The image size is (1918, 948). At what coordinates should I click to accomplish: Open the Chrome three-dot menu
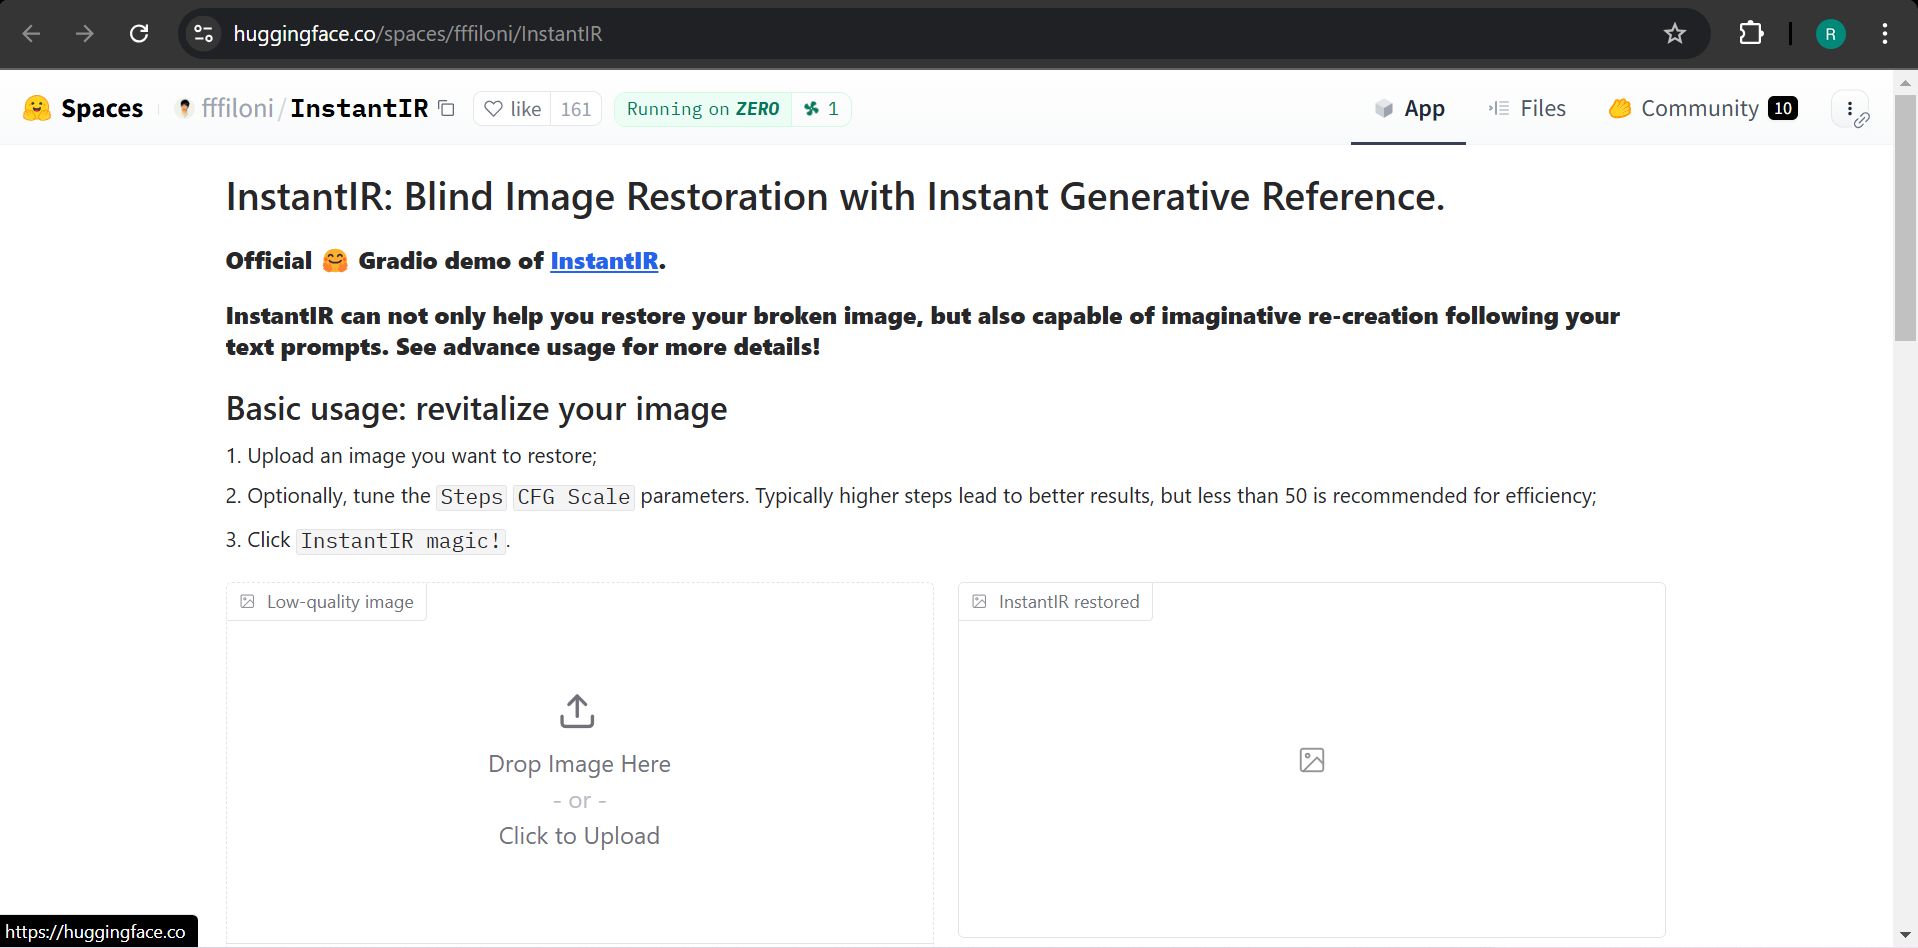click(x=1885, y=34)
